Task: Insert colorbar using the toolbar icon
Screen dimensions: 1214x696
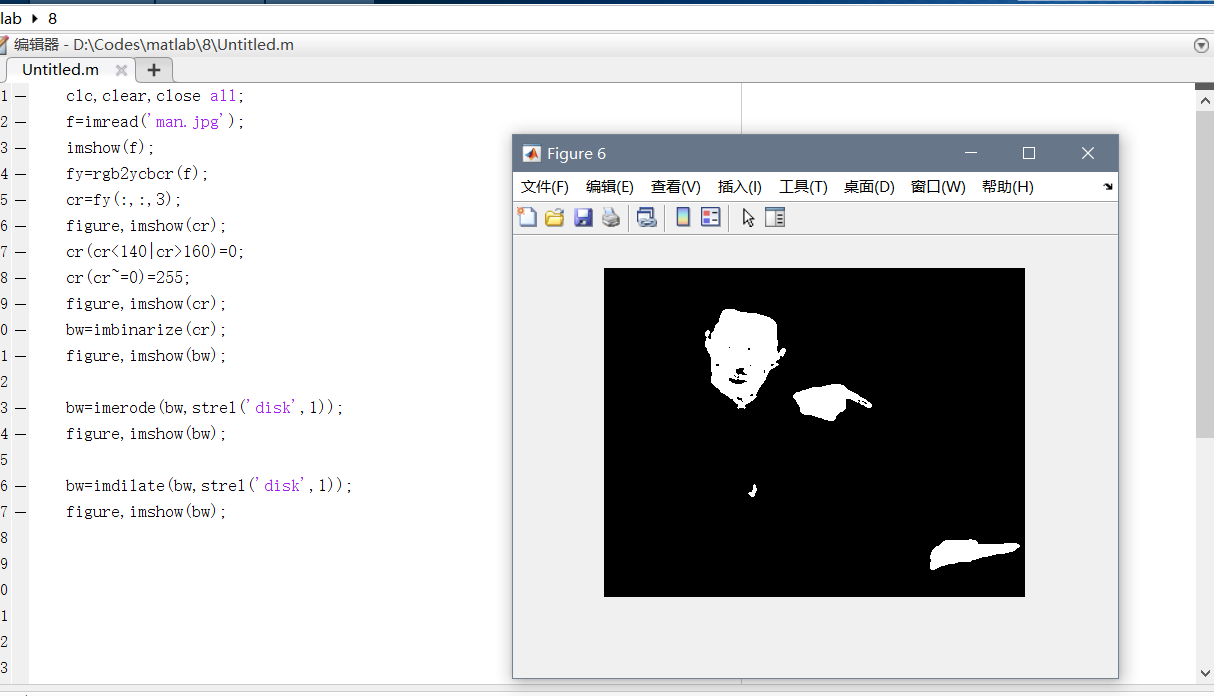Action: point(683,217)
